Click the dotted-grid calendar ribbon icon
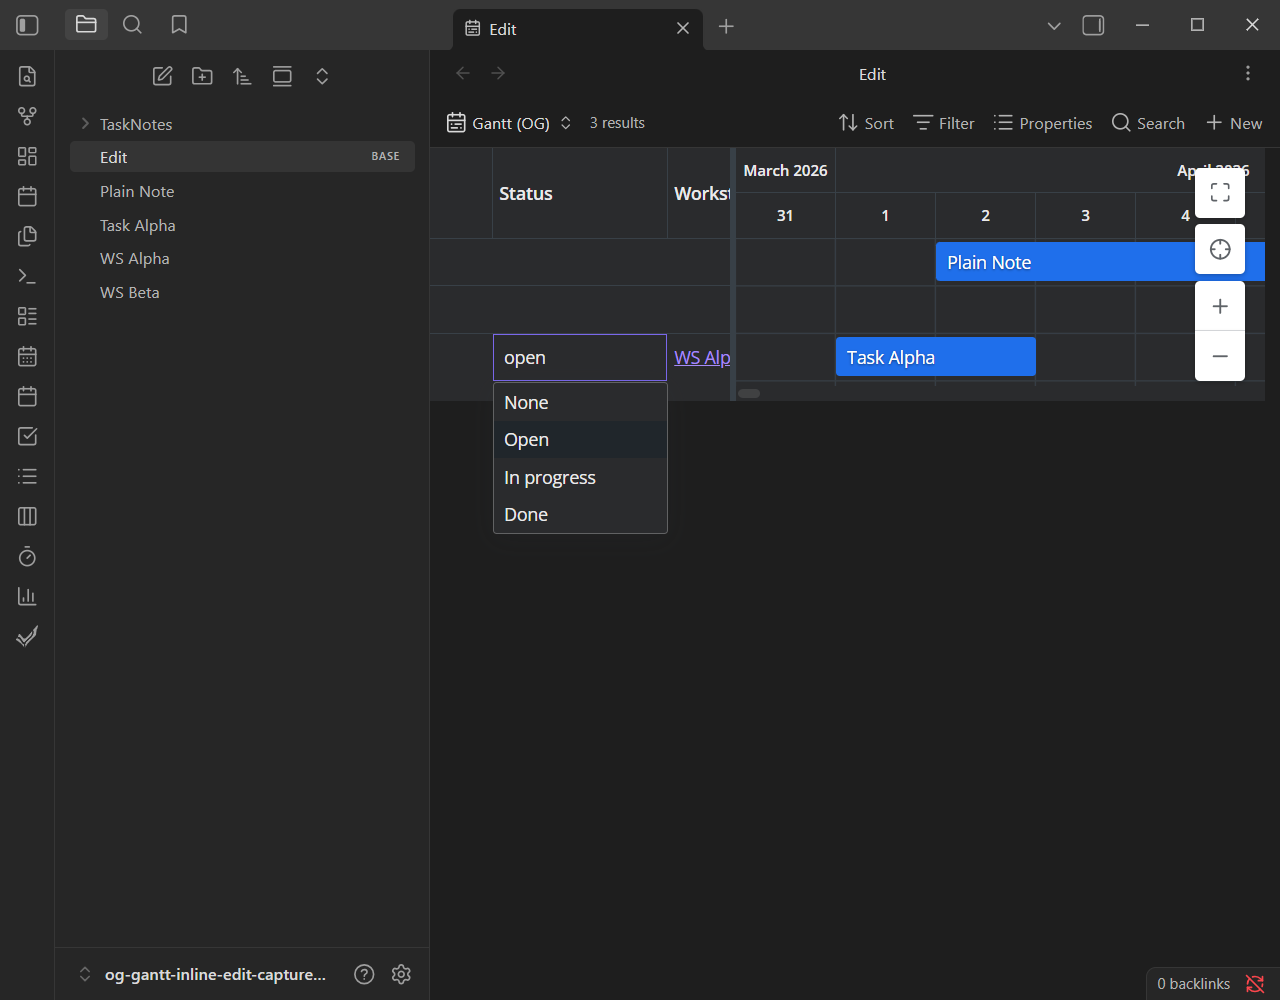 coord(27,356)
